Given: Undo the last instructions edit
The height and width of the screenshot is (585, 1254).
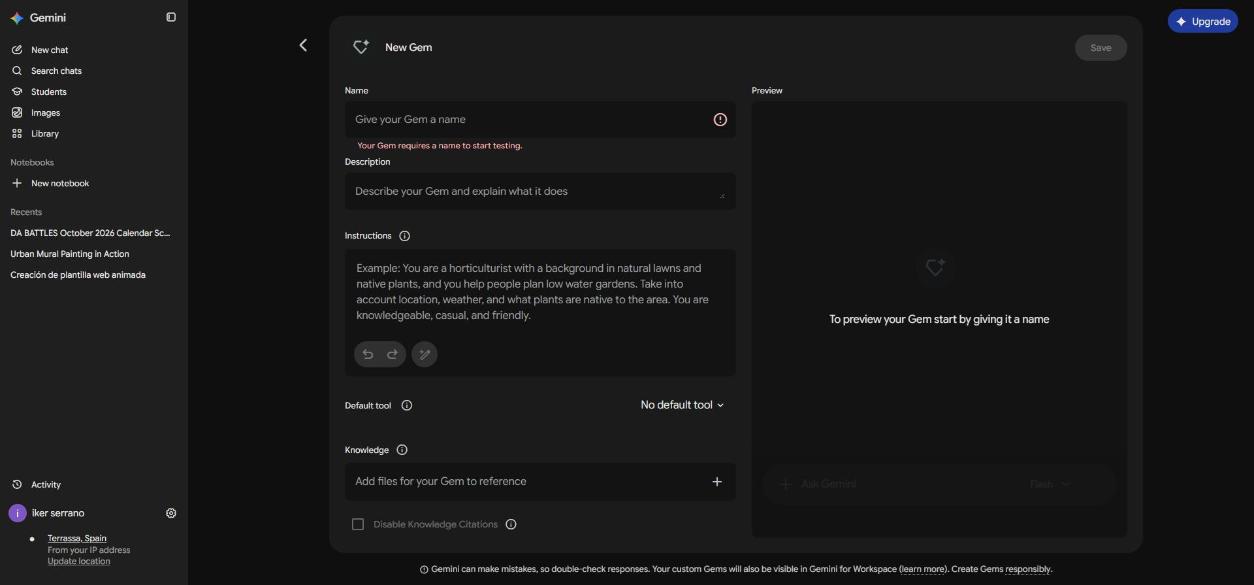Looking at the screenshot, I should (367, 354).
